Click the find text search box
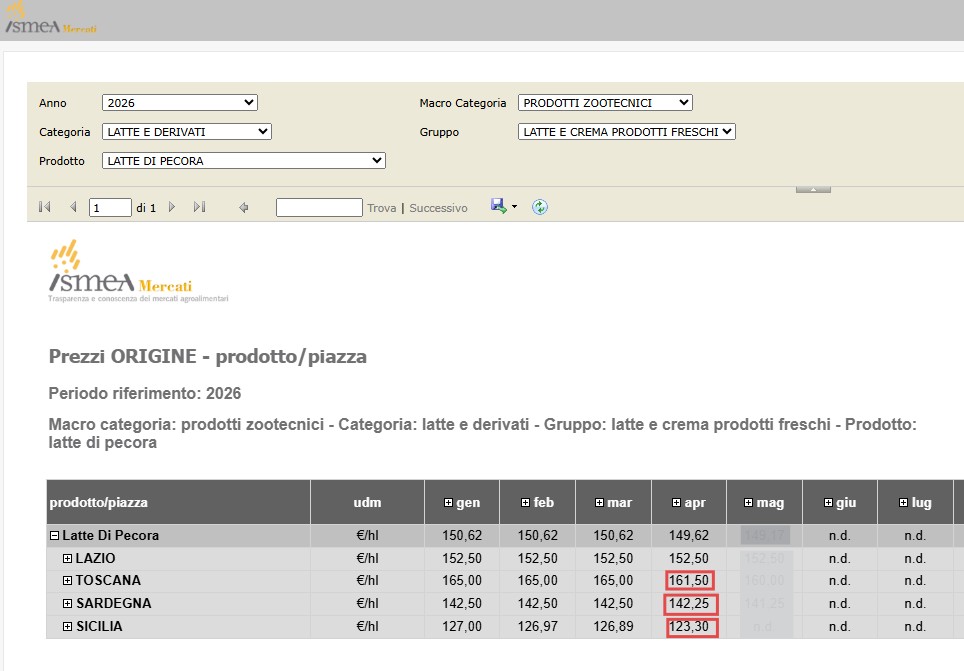 pyautogui.click(x=319, y=208)
